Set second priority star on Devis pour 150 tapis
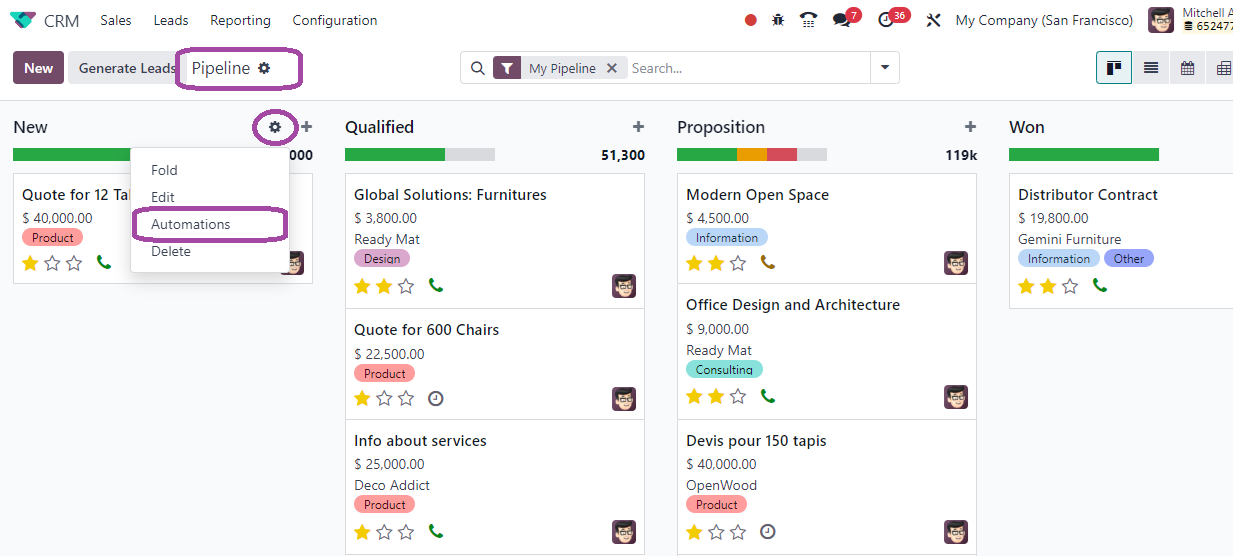 pyautogui.click(x=716, y=531)
